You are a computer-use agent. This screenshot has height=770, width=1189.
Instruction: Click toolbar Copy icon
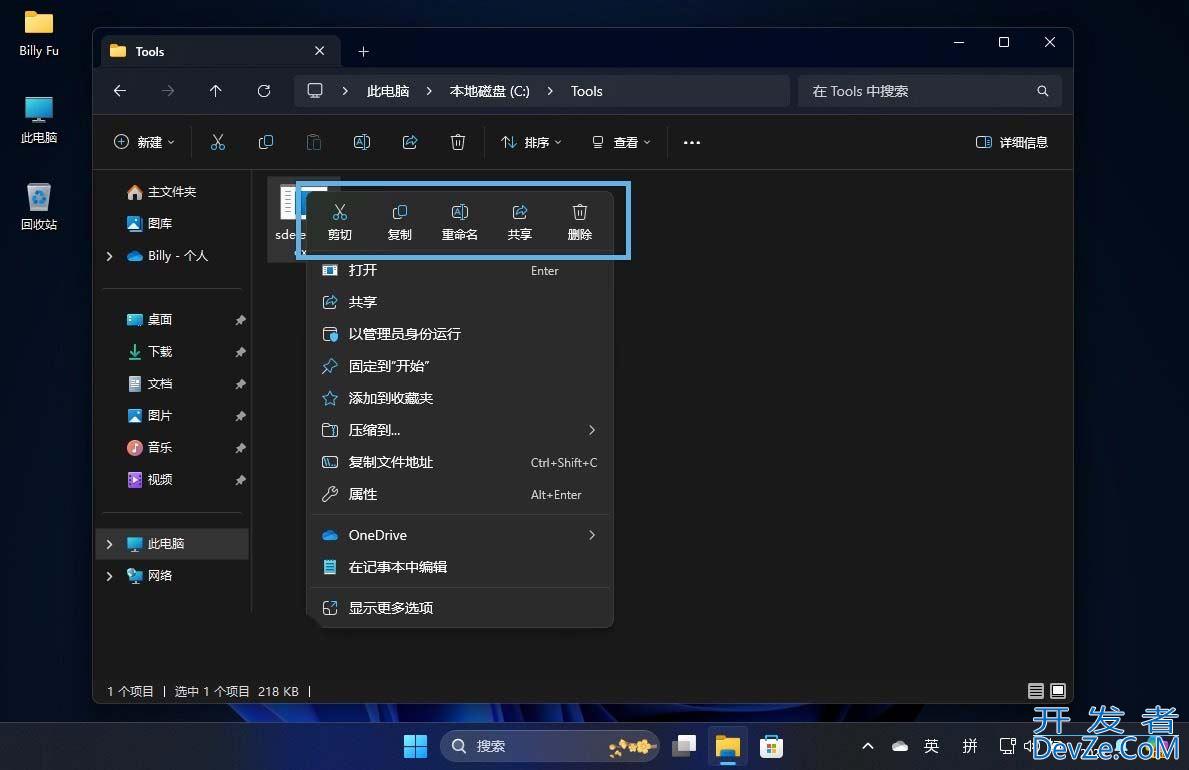[265, 142]
